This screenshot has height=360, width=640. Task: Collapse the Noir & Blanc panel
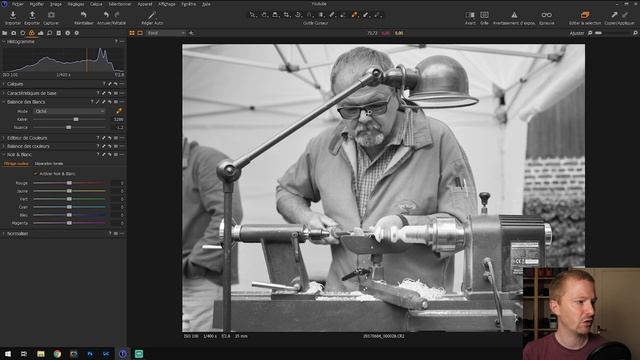[x=4, y=155]
